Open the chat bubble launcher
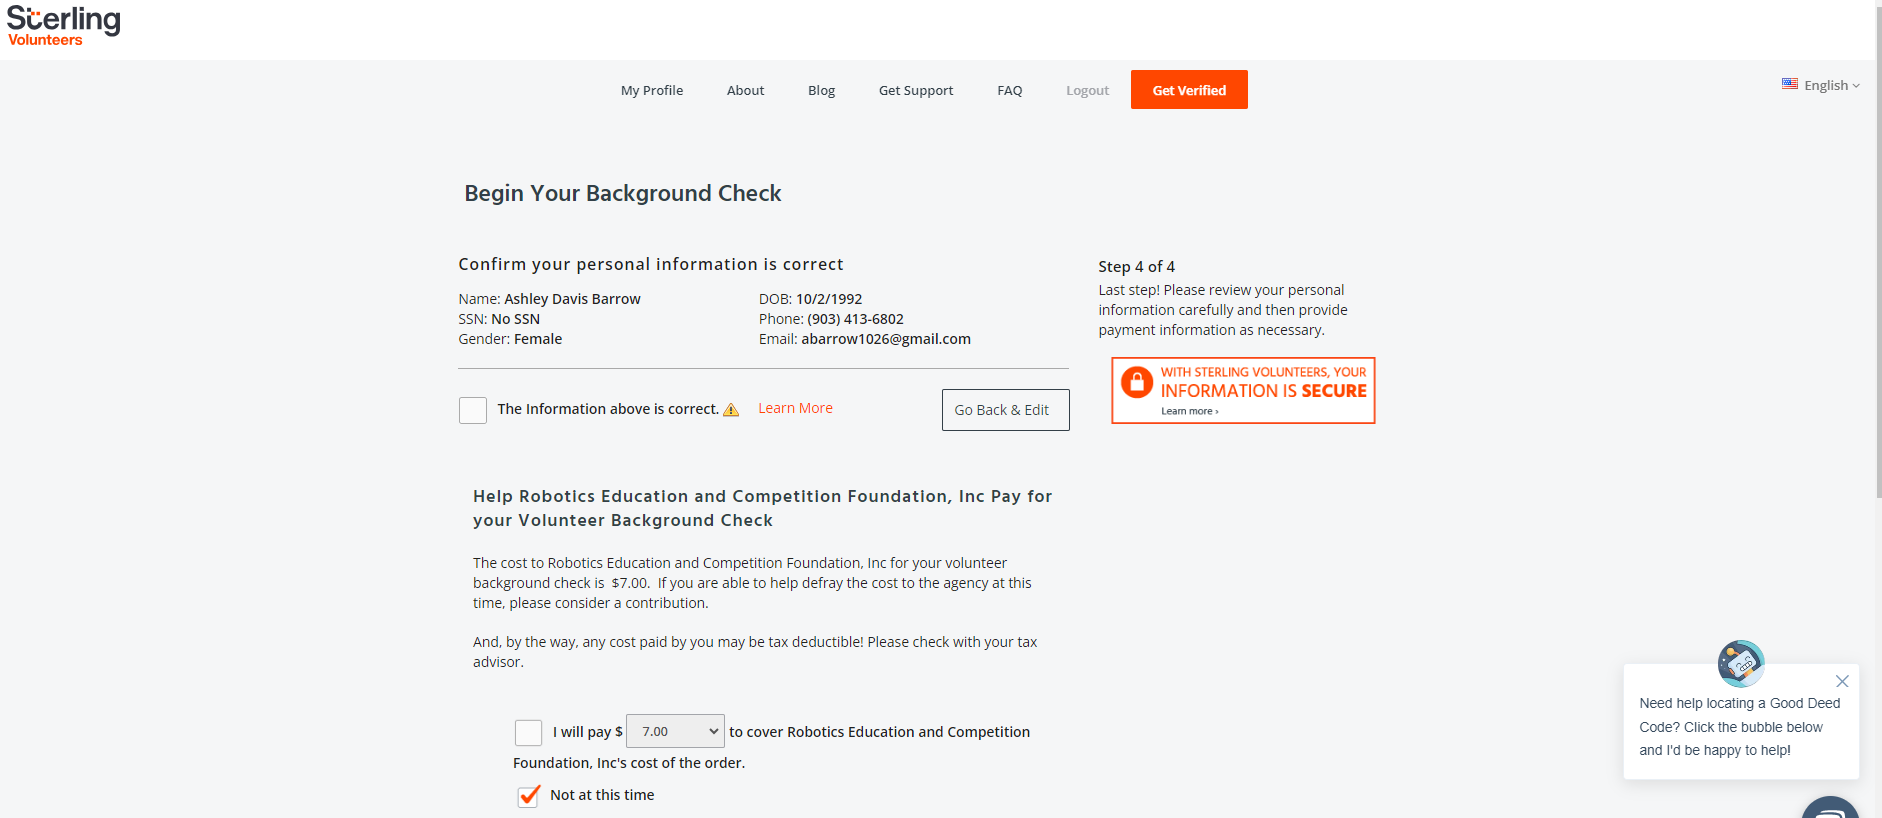The image size is (1882, 818). (1829, 810)
